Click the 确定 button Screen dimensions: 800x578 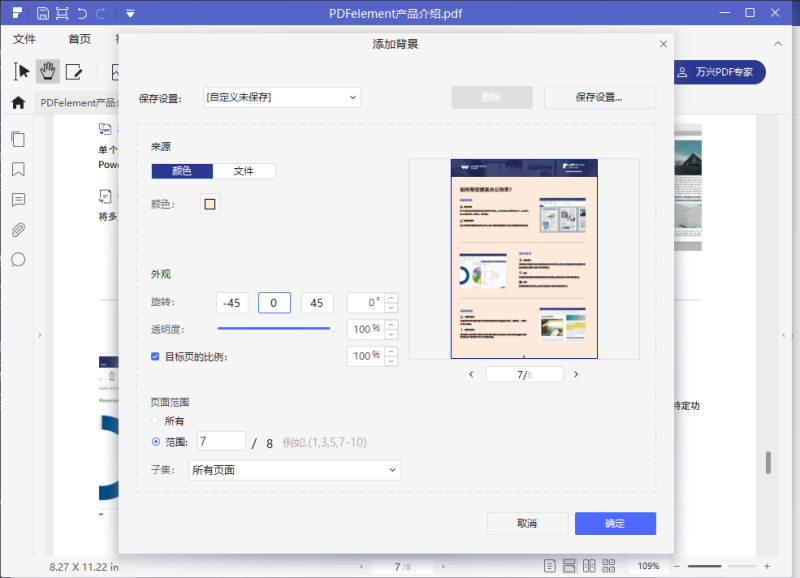615,523
